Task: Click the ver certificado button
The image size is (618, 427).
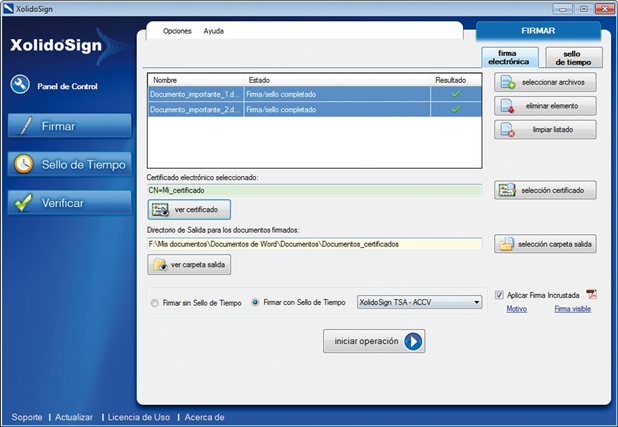Action: 189,210
